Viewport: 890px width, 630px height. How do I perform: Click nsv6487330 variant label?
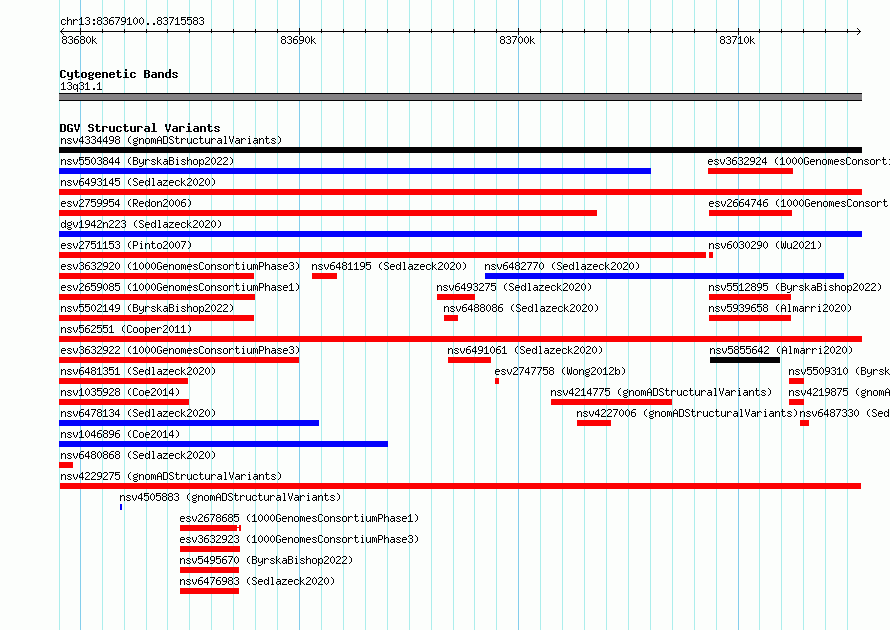[845, 413]
